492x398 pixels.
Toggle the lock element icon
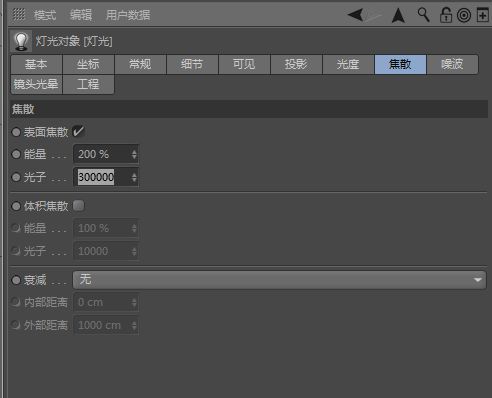(446, 15)
